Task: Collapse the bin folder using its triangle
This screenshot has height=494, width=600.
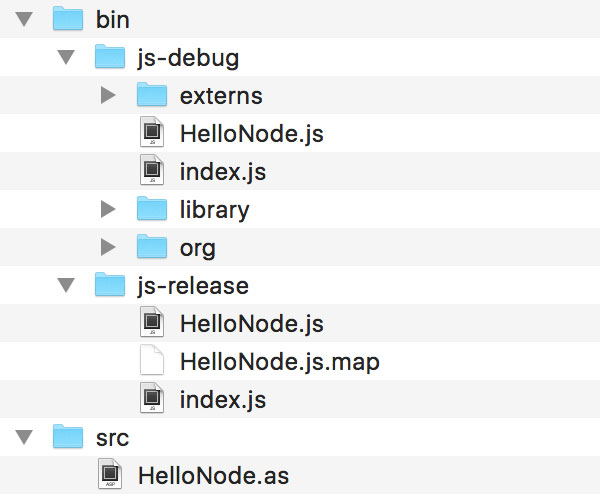Action: click(25, 20)
